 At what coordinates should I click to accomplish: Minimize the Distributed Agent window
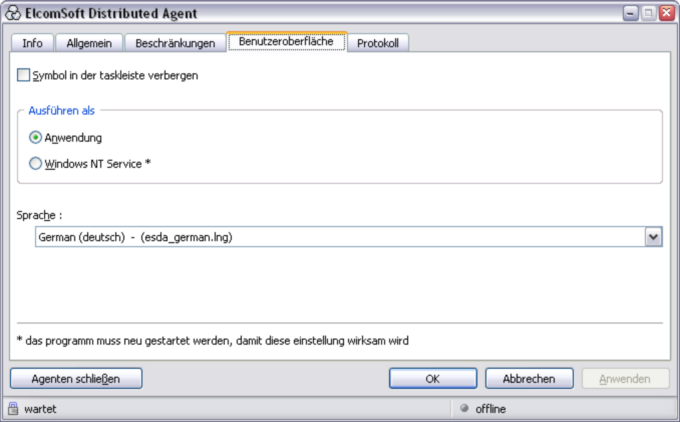coord(630,13)
